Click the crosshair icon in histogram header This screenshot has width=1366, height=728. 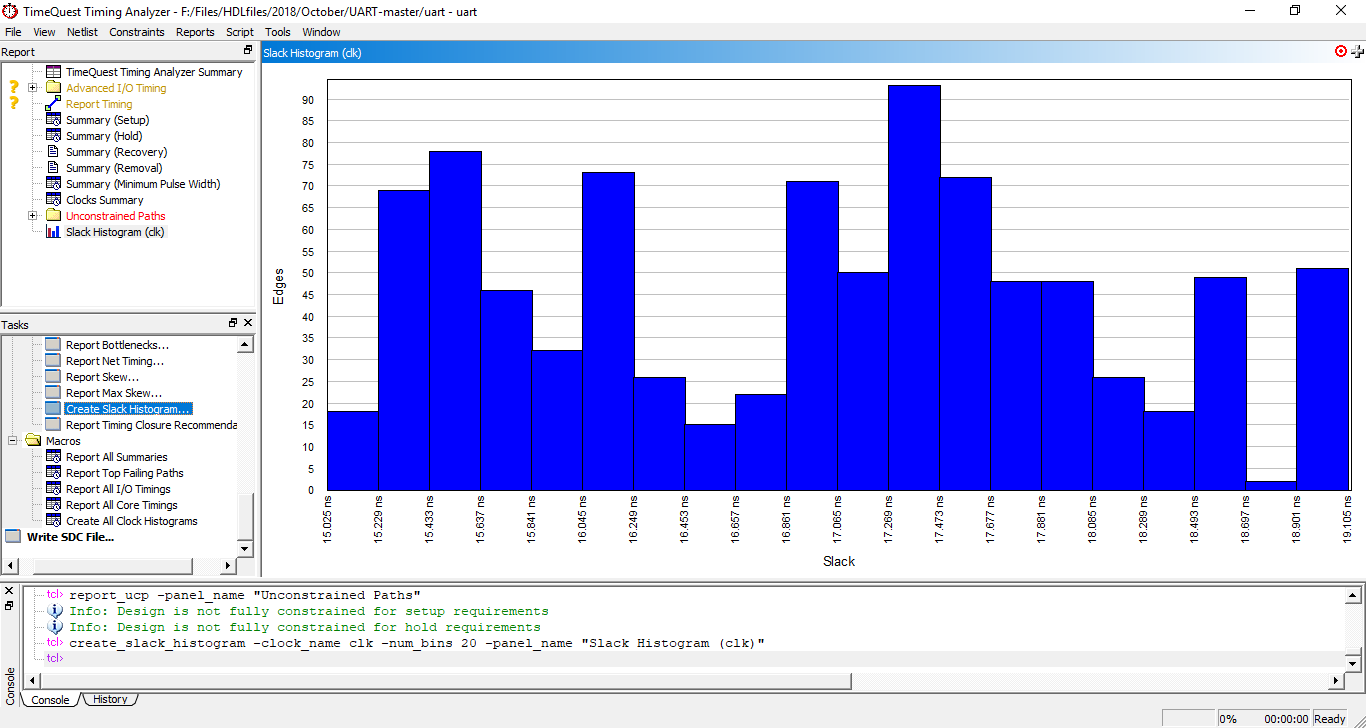(x=1357, y=51)
